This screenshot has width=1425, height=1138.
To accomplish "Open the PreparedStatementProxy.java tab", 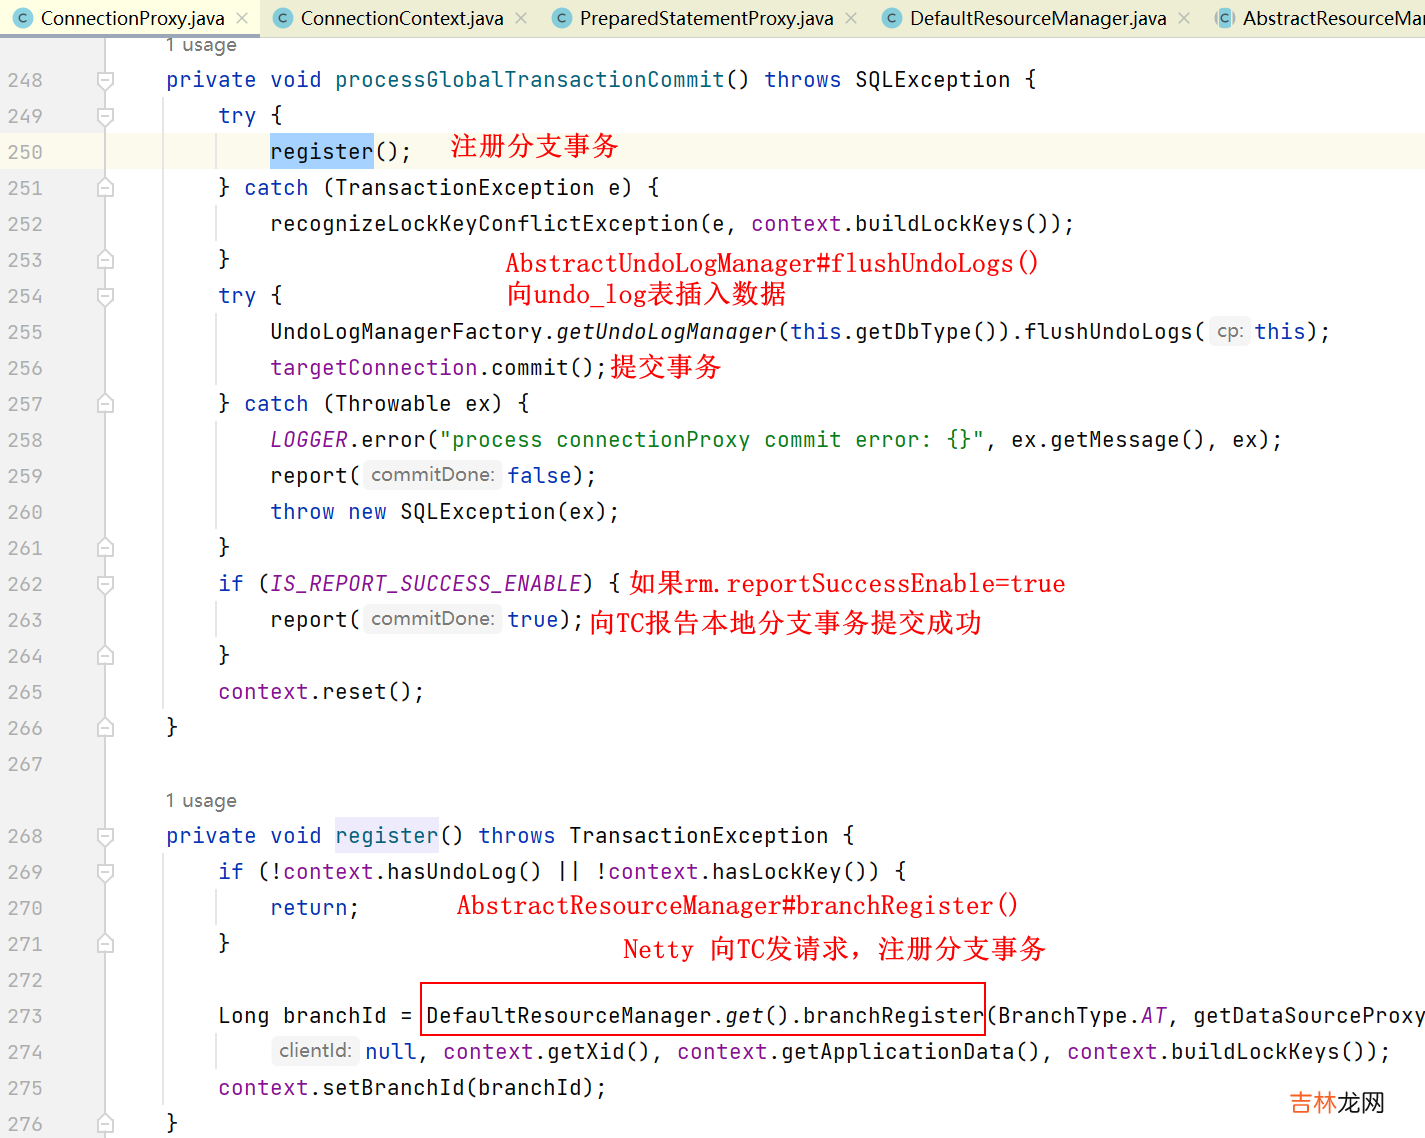I will [x=706, y=18].
